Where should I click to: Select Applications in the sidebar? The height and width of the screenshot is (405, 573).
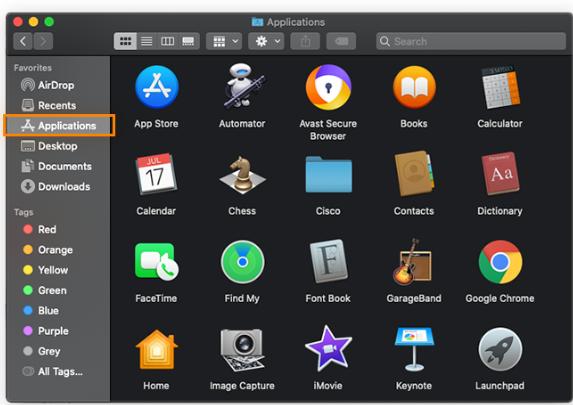(58, 126)
